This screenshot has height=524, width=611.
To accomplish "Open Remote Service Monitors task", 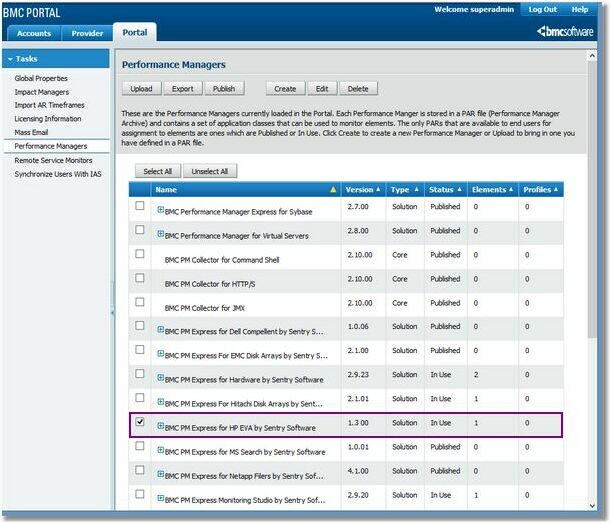I will tap(53, 161).
